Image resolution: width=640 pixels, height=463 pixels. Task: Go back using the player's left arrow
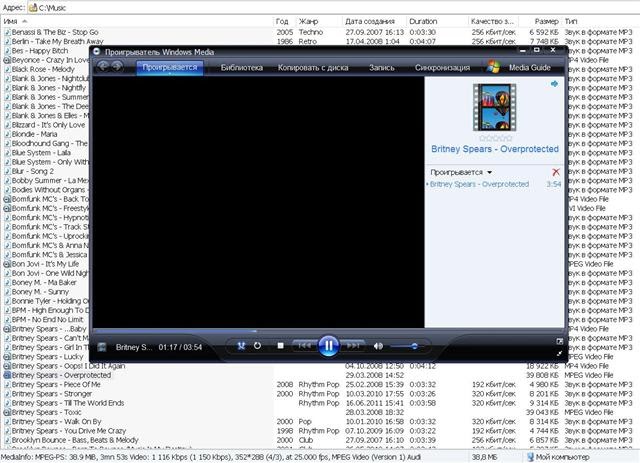pyautogui.click(x=103, y=66)
